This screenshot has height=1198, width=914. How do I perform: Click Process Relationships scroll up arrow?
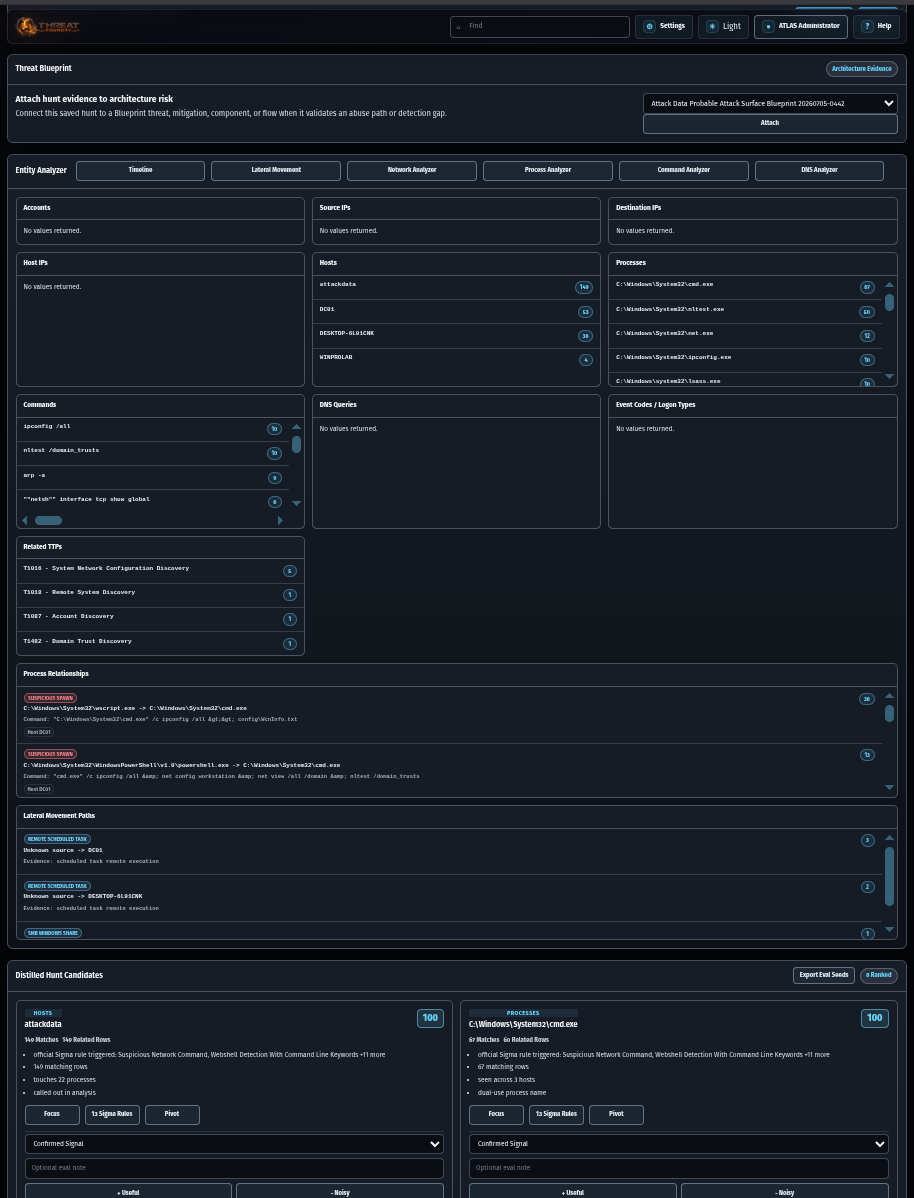coord(890,696)
